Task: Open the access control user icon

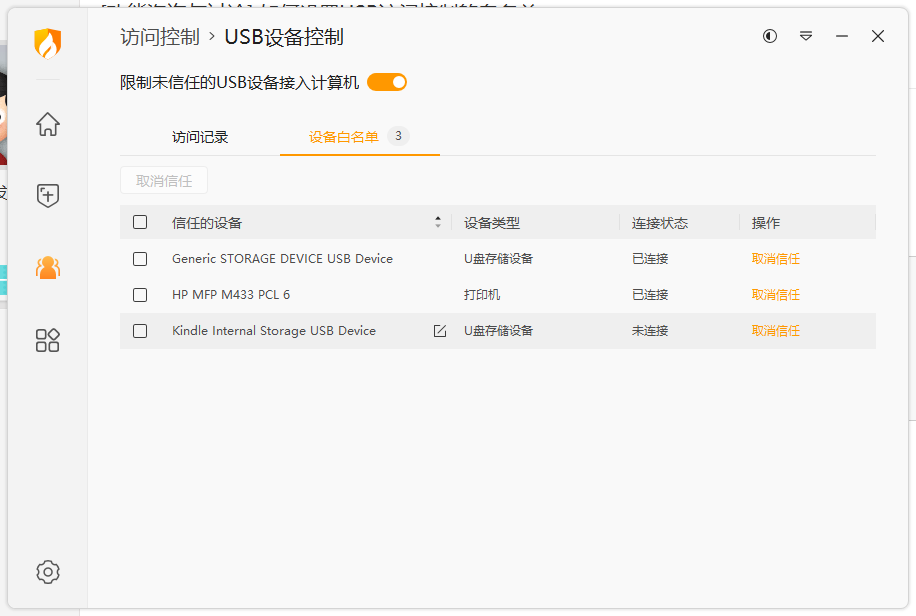Action: (48, 268)
